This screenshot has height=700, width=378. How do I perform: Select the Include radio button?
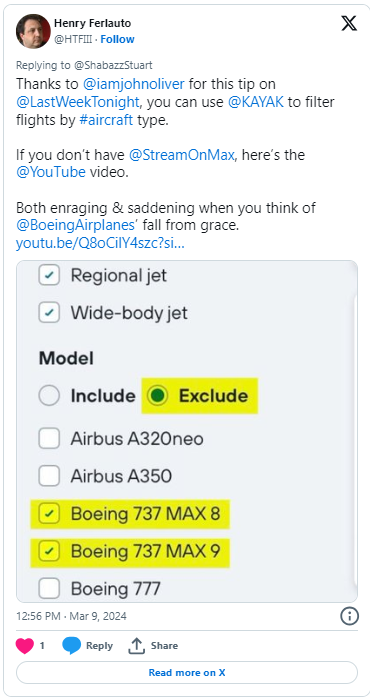tap(49, 396)
